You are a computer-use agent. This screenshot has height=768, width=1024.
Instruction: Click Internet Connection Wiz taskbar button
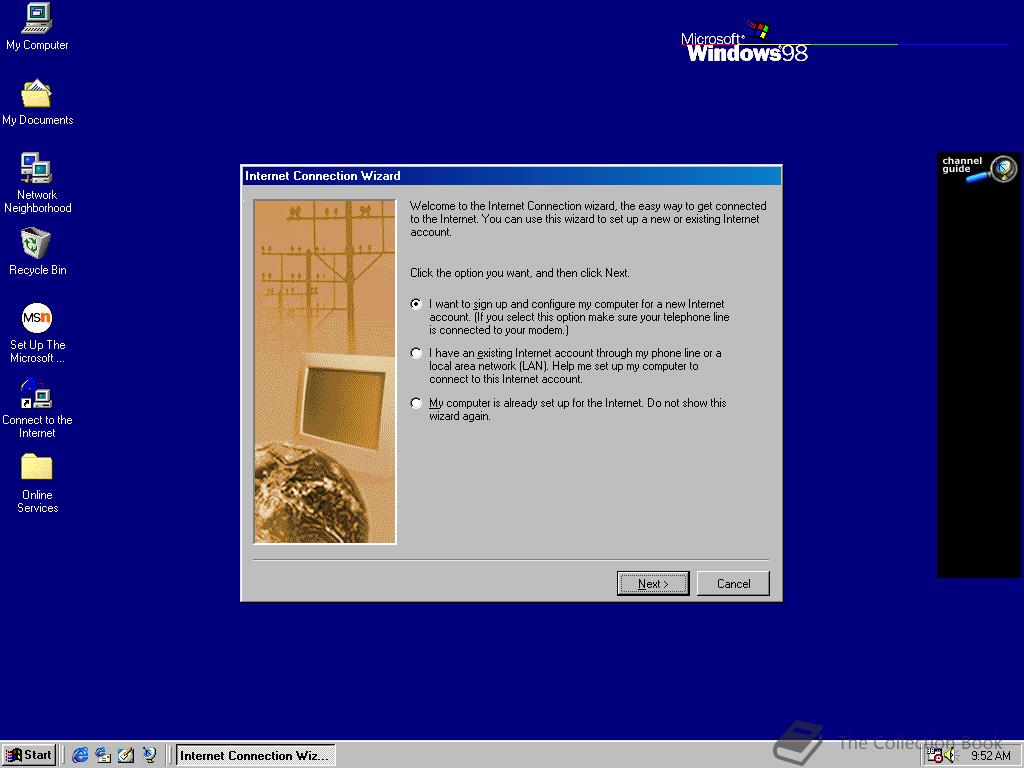(x=255, y=756)
